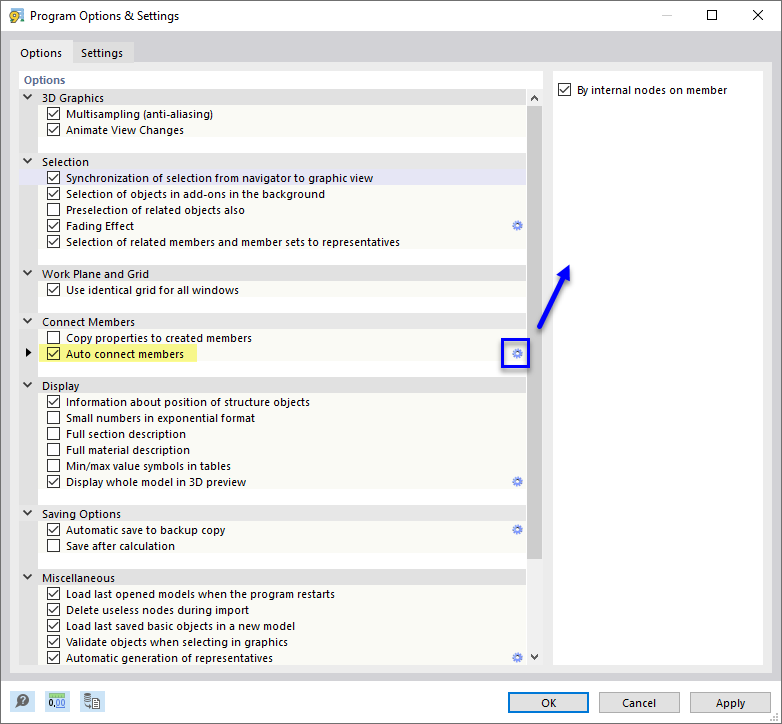Uncheck Delete useless nodes during import
This screenshot has width=782, height=724.
[53, 610]
